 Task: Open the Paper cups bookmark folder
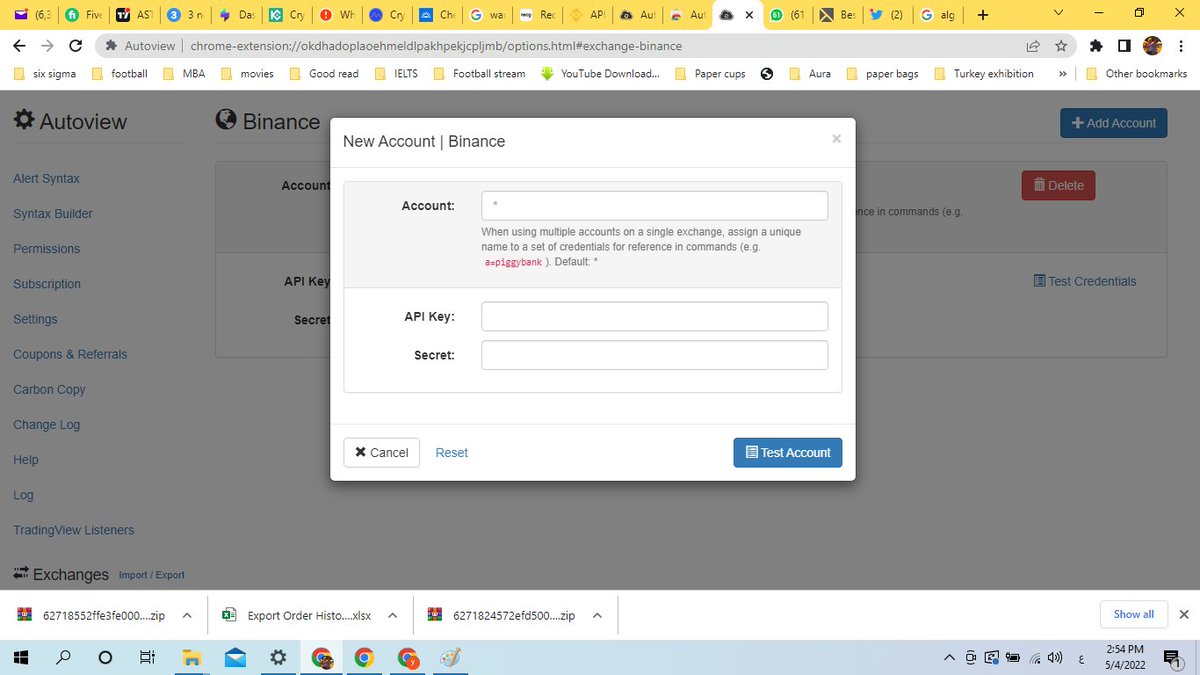click(710, 73)
